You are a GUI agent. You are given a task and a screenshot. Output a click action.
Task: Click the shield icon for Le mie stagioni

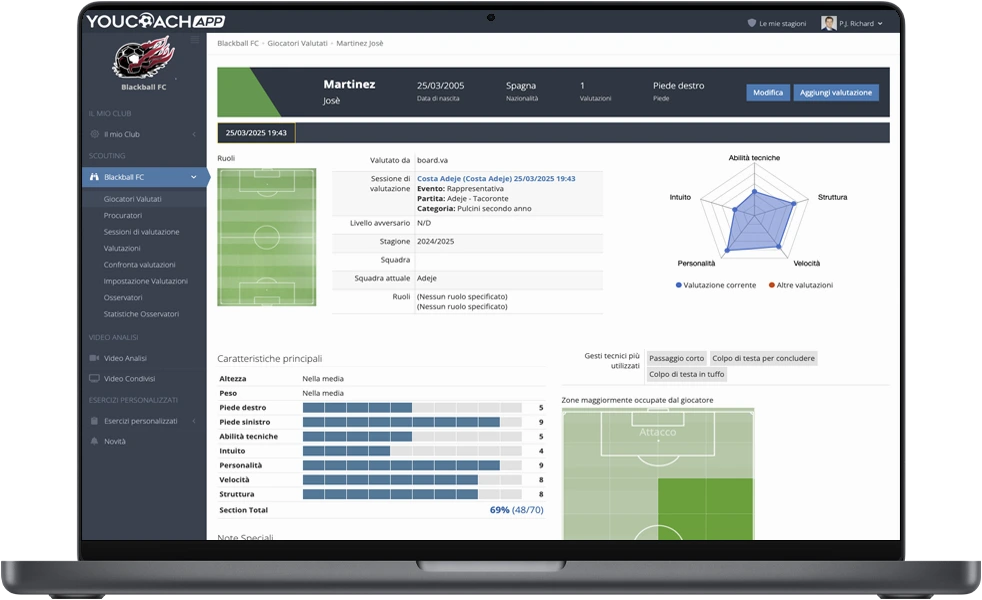(x=752, y=23)
